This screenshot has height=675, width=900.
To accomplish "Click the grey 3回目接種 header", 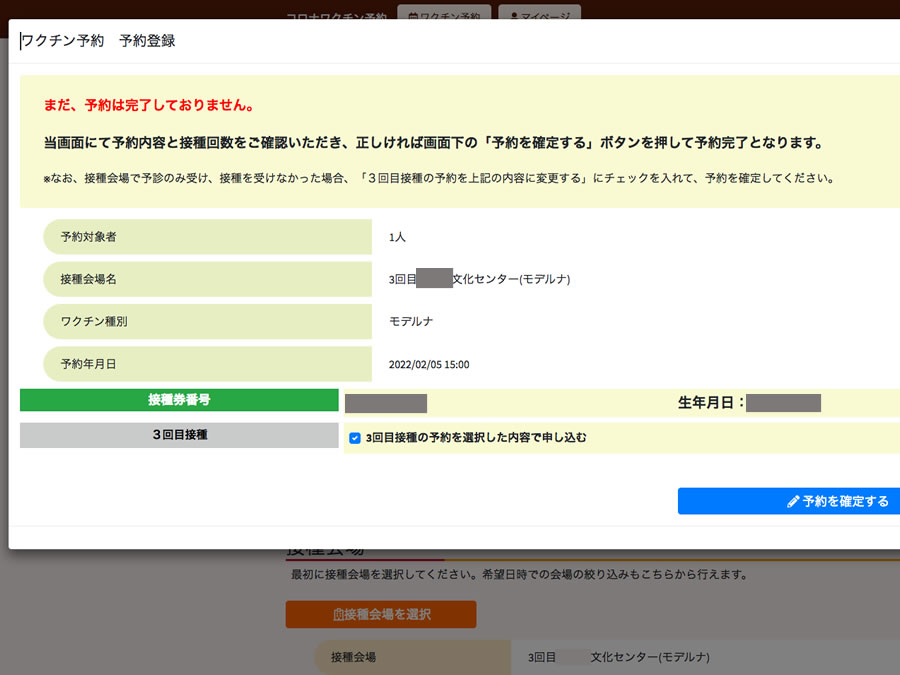I will [x=179, y=435].
